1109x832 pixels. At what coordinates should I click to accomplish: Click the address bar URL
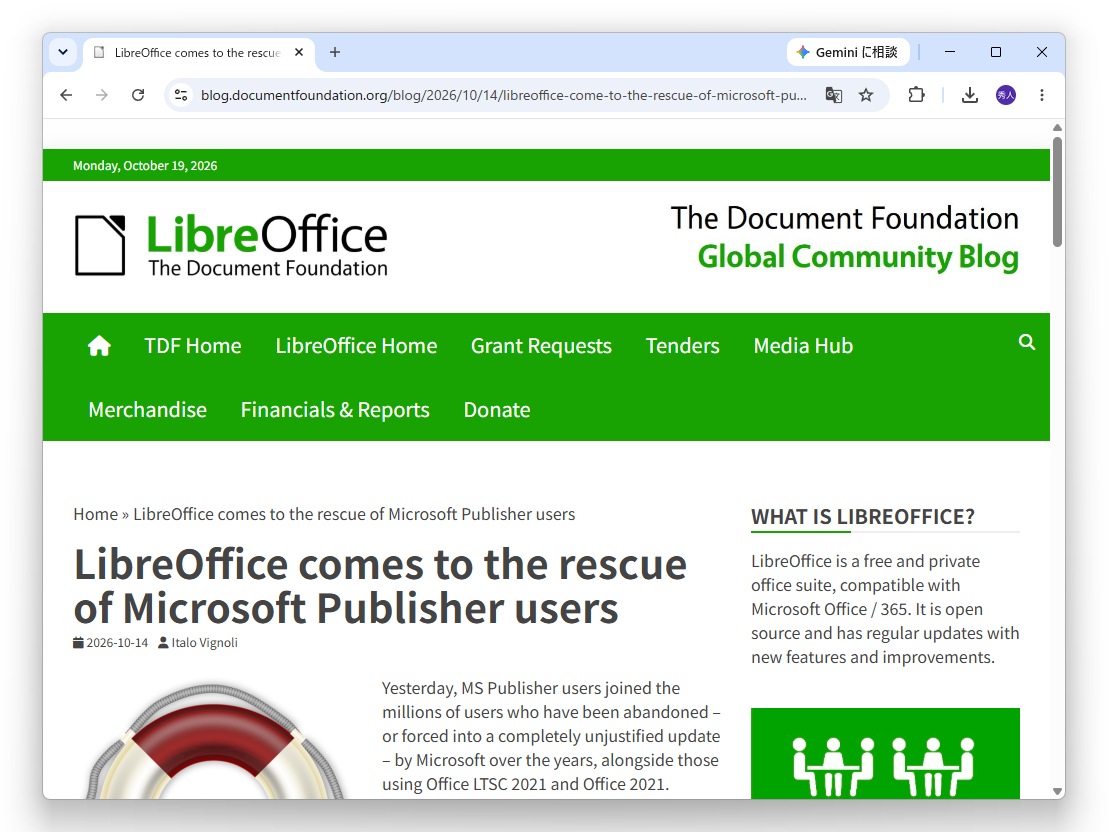(x=504, y=95)
